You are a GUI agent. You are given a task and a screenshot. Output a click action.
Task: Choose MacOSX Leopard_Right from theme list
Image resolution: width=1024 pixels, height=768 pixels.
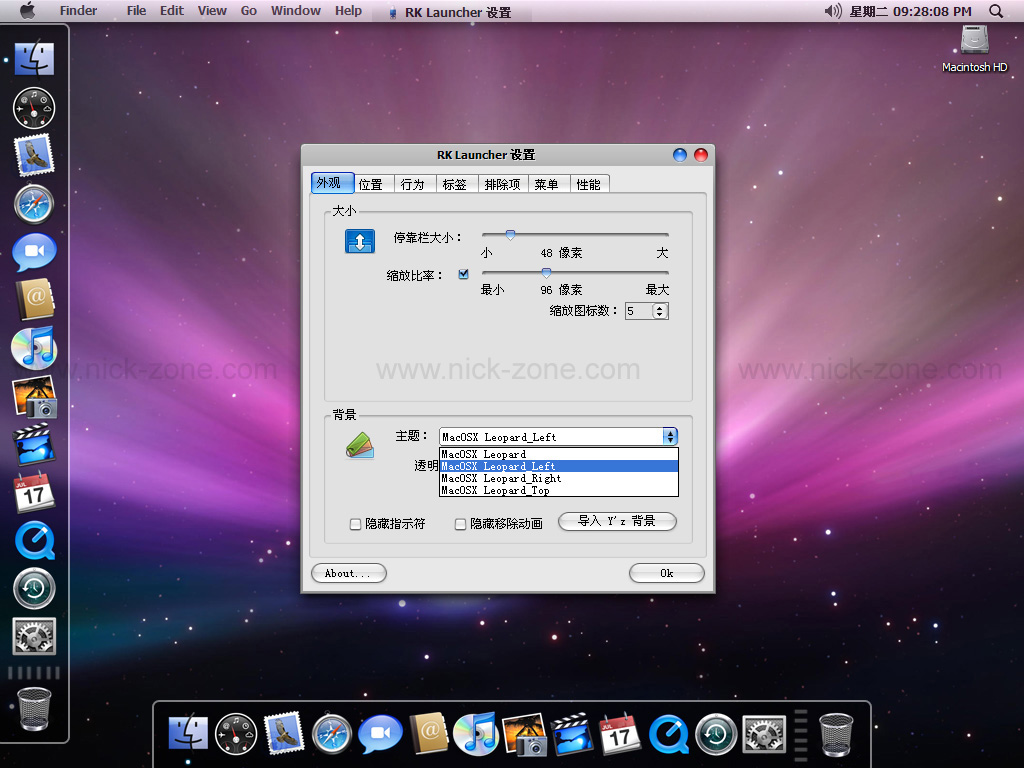(x=559, y=478)
